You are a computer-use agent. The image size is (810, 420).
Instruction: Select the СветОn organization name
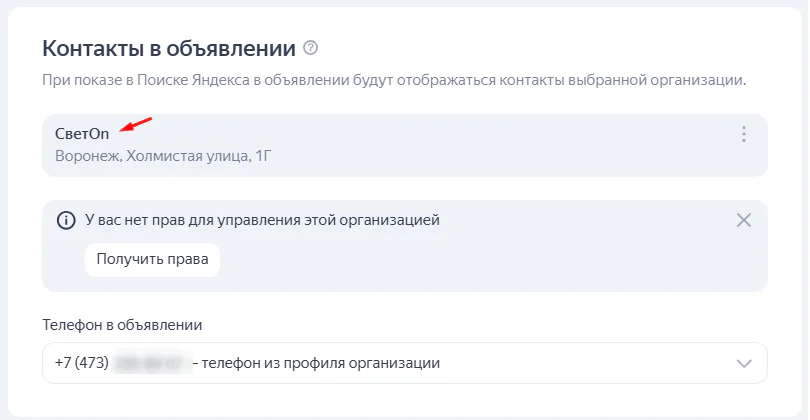click(x=82, y=134)
